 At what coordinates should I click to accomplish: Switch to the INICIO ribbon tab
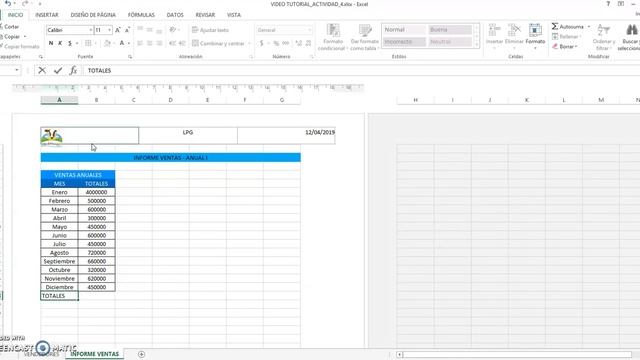tap(16, 15)
